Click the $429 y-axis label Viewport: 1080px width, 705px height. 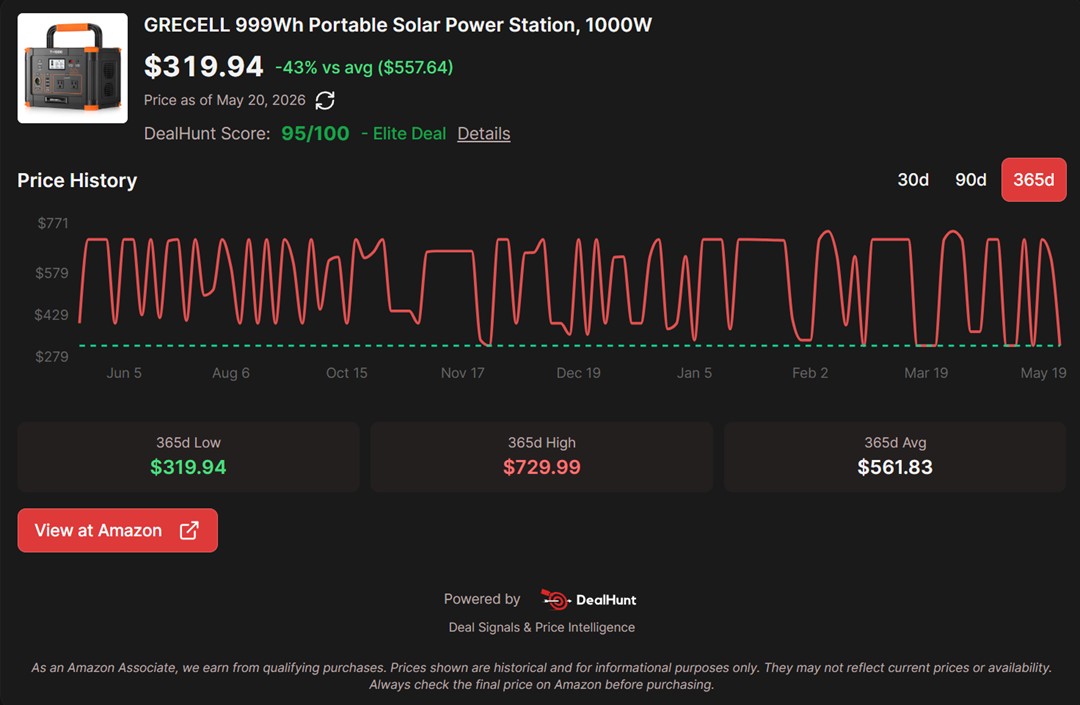[x=52, y=315]
